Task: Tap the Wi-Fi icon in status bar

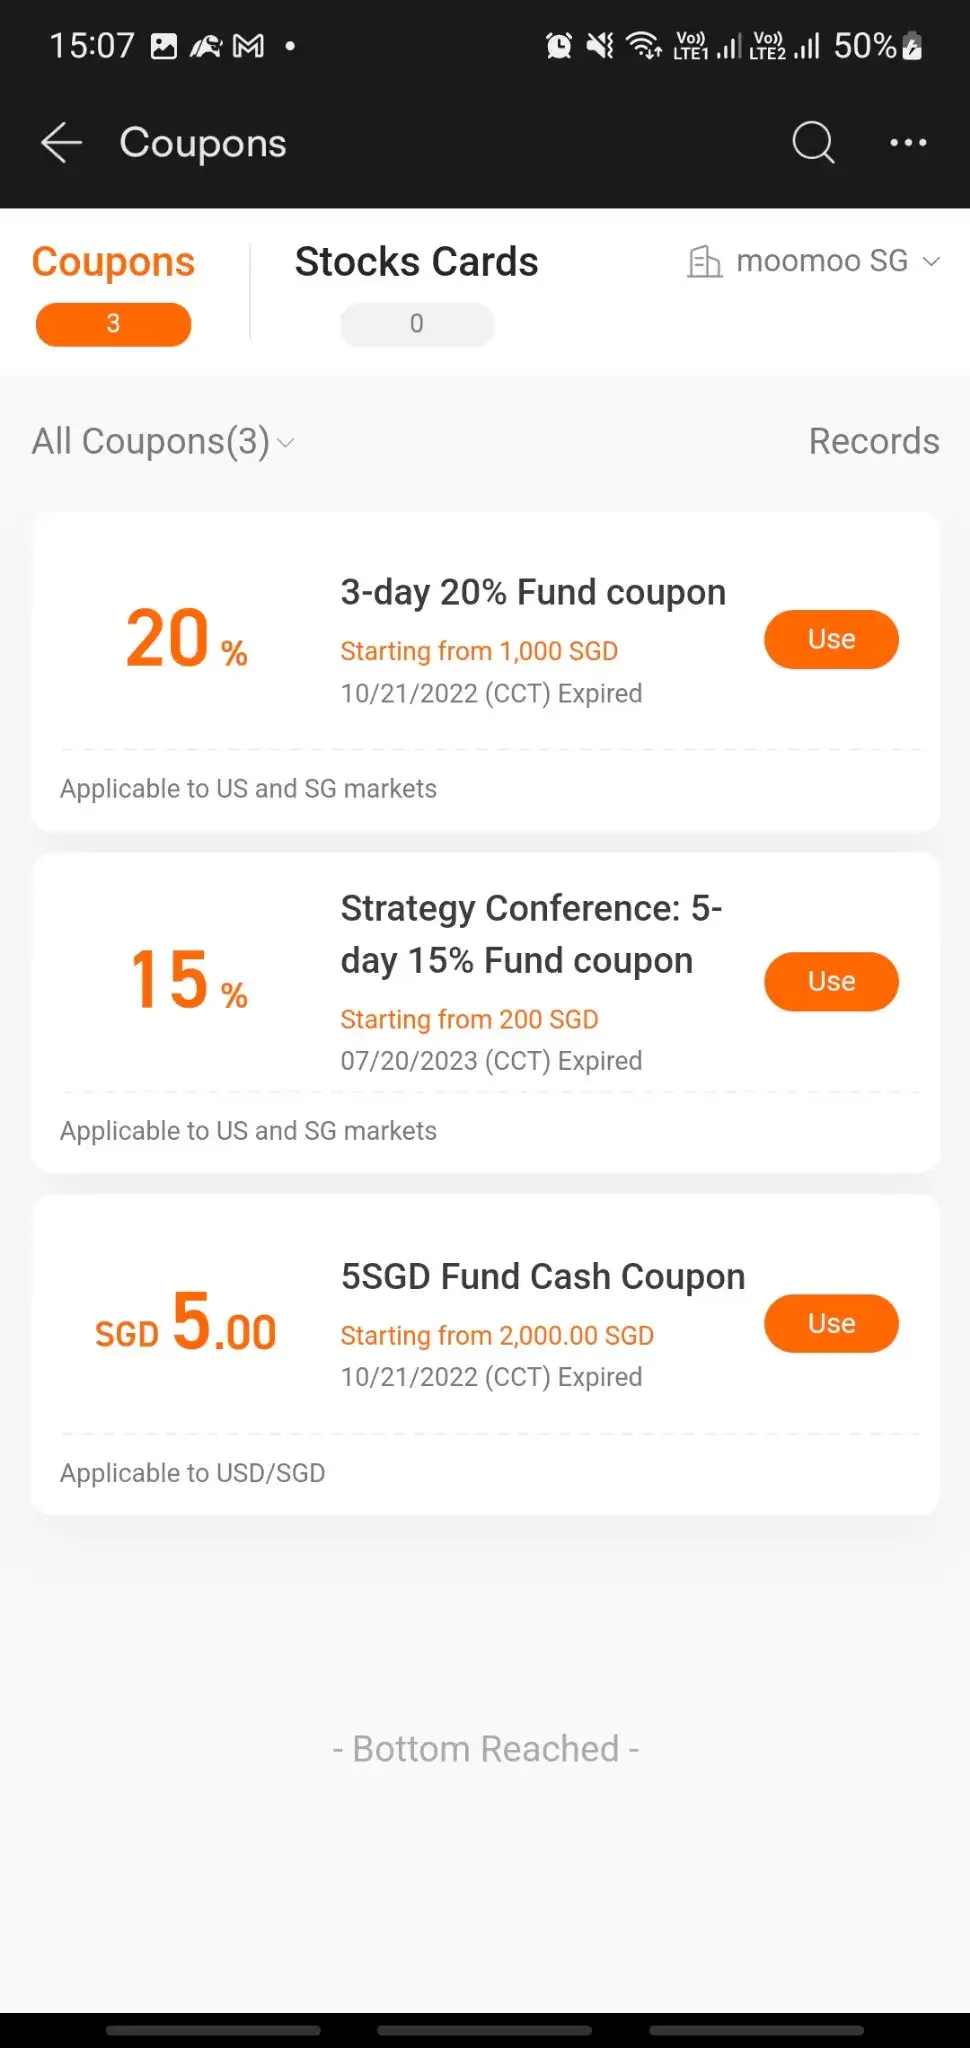Action: 643,45
